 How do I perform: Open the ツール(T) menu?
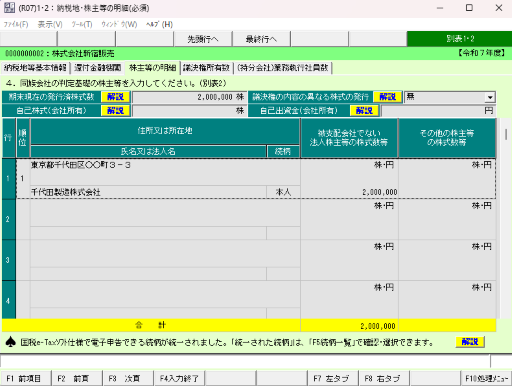point(82,24)
